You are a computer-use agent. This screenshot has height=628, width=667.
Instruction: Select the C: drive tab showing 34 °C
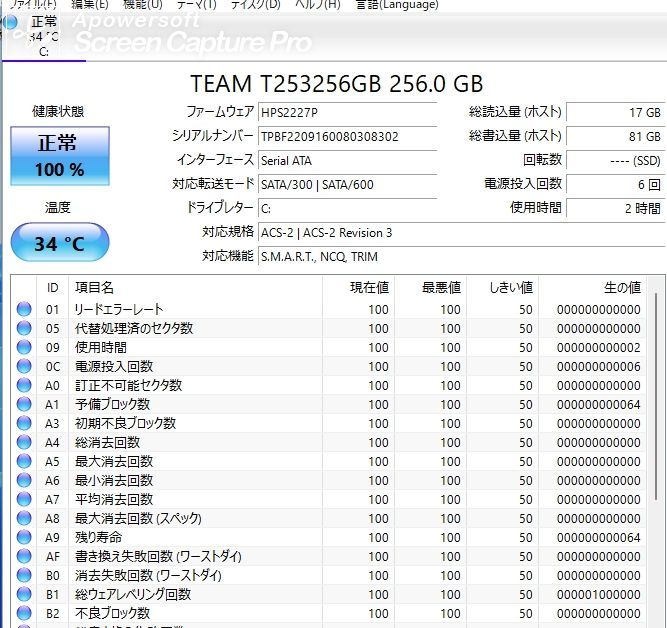click(43, 36)
